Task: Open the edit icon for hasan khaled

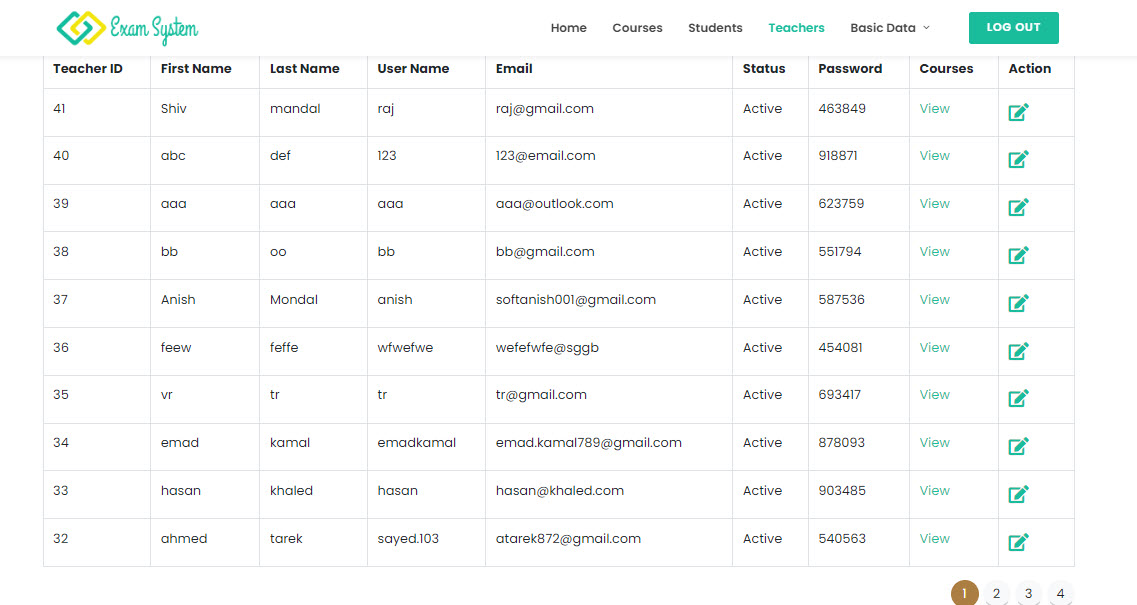Action: 1018,494
